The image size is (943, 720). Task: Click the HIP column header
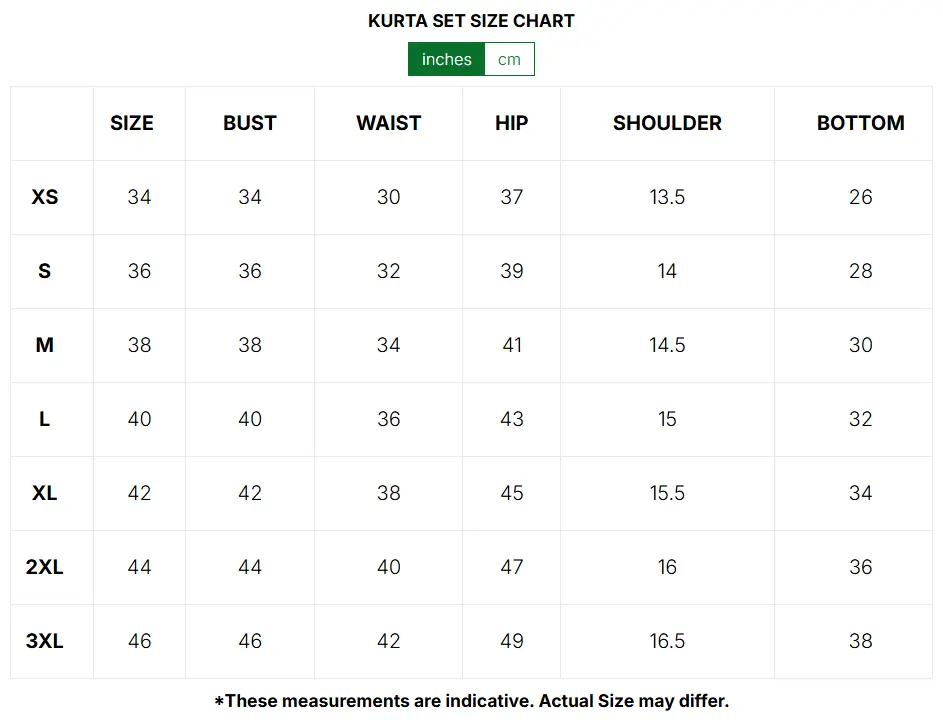pos(511,123)
